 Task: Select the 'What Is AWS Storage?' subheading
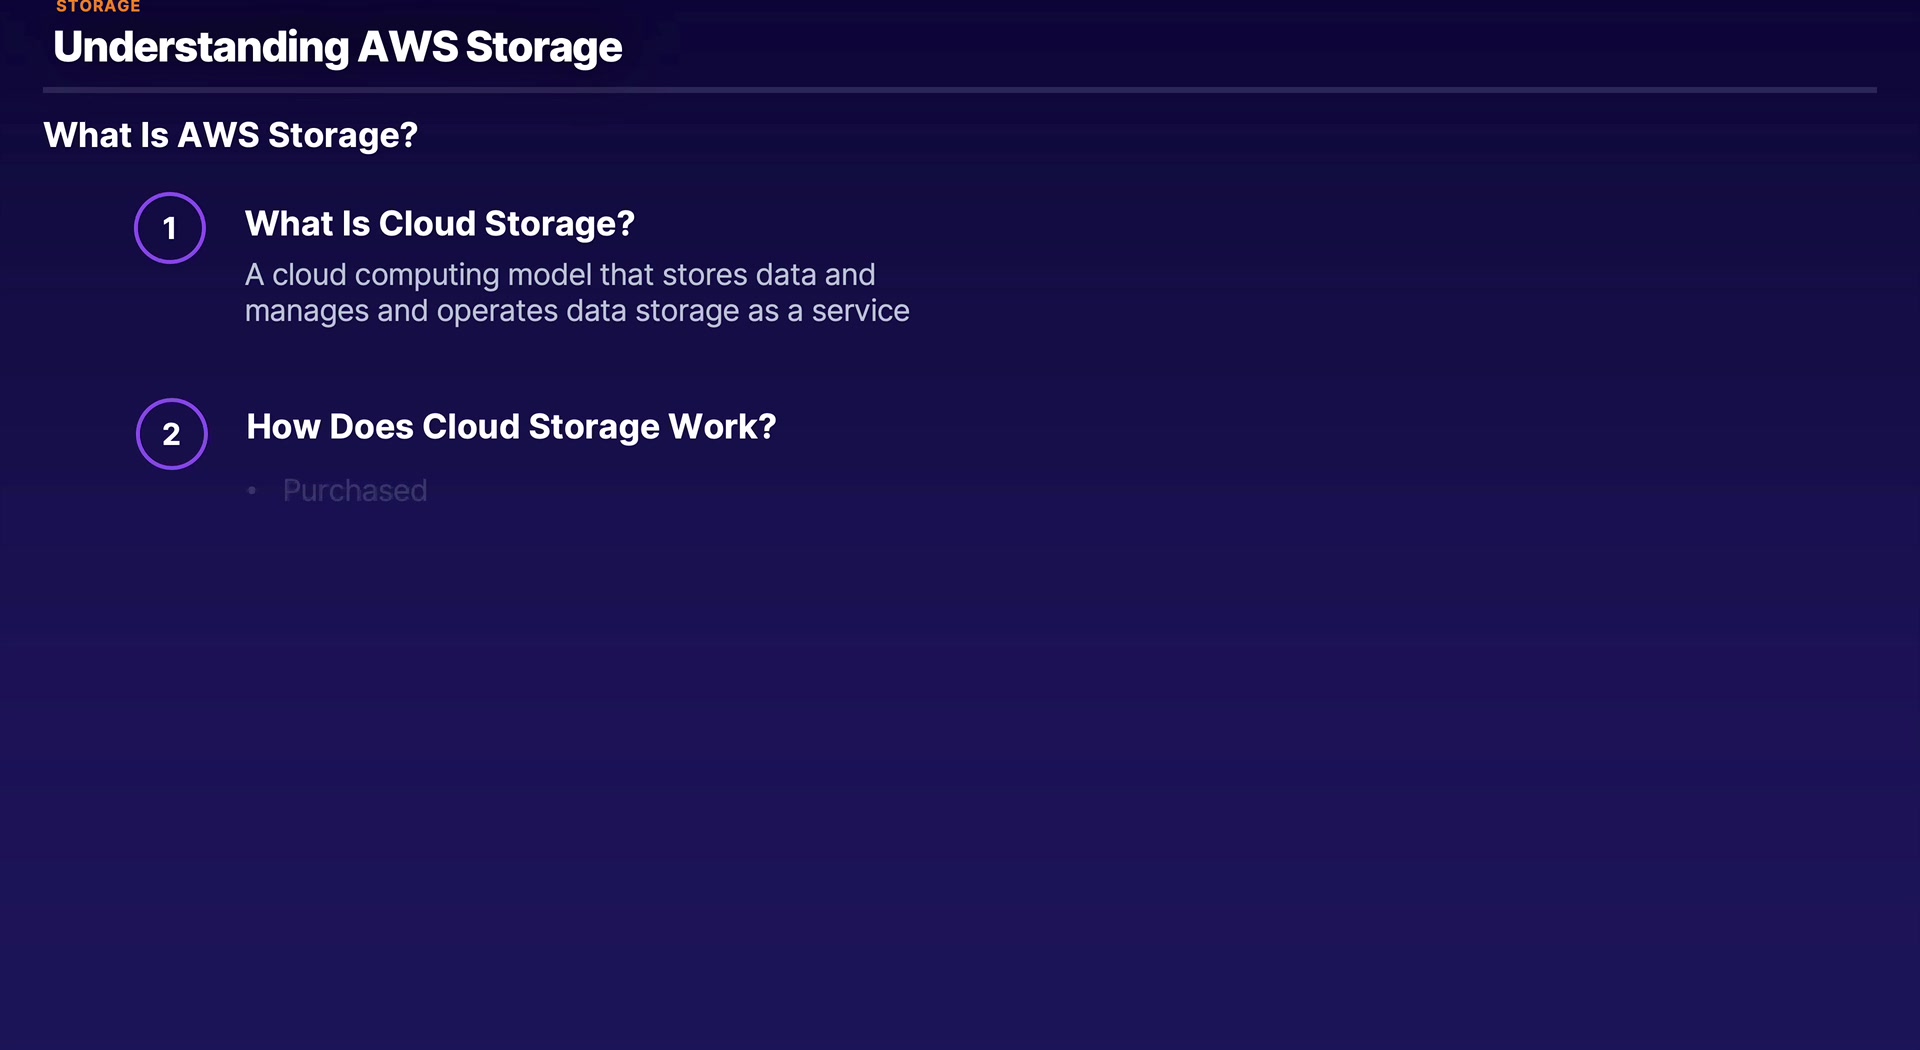point(231,135)
